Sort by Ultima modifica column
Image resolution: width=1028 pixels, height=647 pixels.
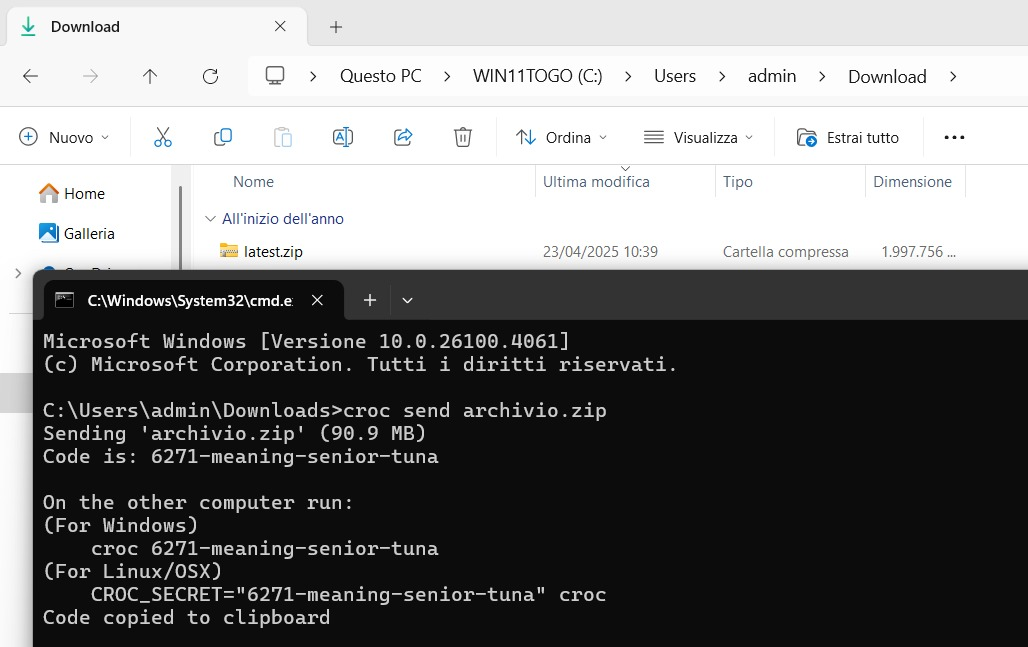pos(596,182)
